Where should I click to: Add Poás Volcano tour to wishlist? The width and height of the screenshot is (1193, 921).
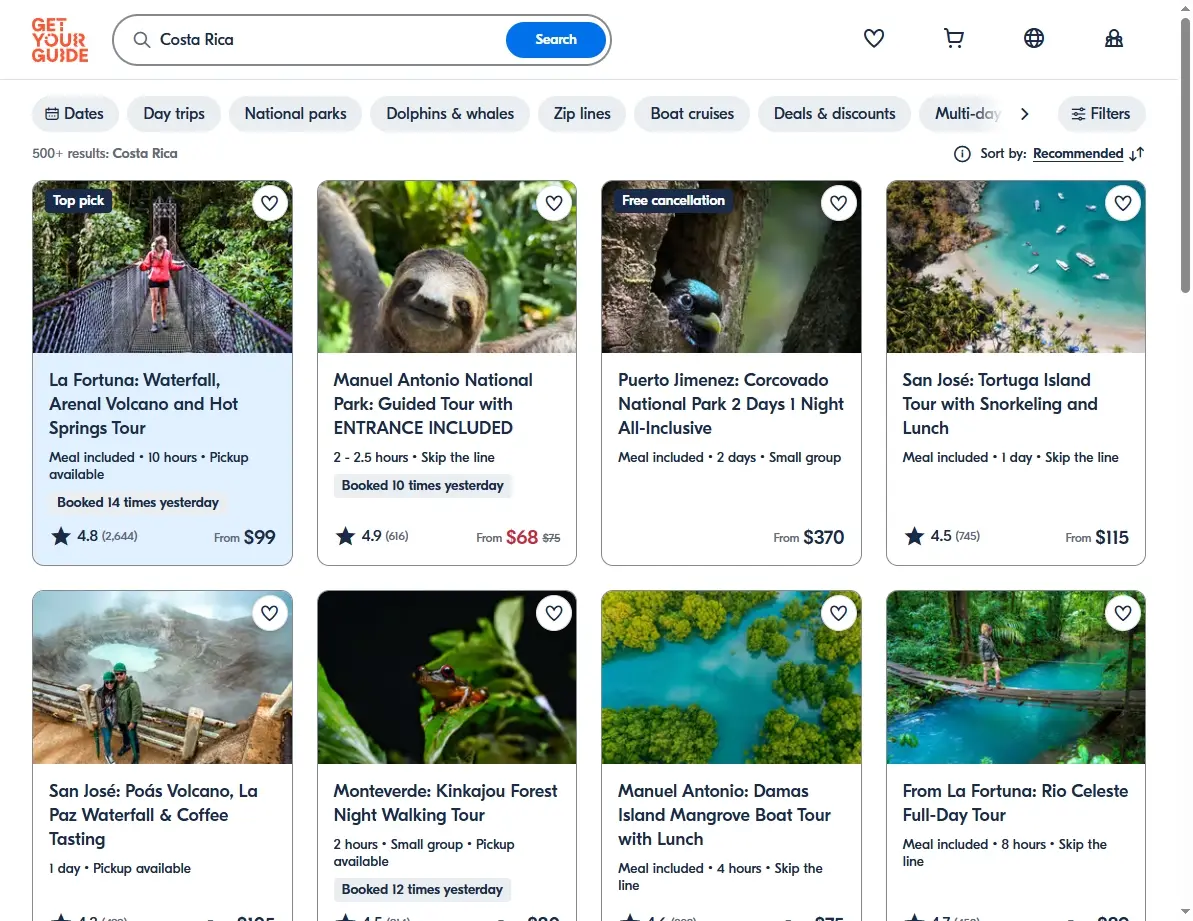[x=269, y=613]
